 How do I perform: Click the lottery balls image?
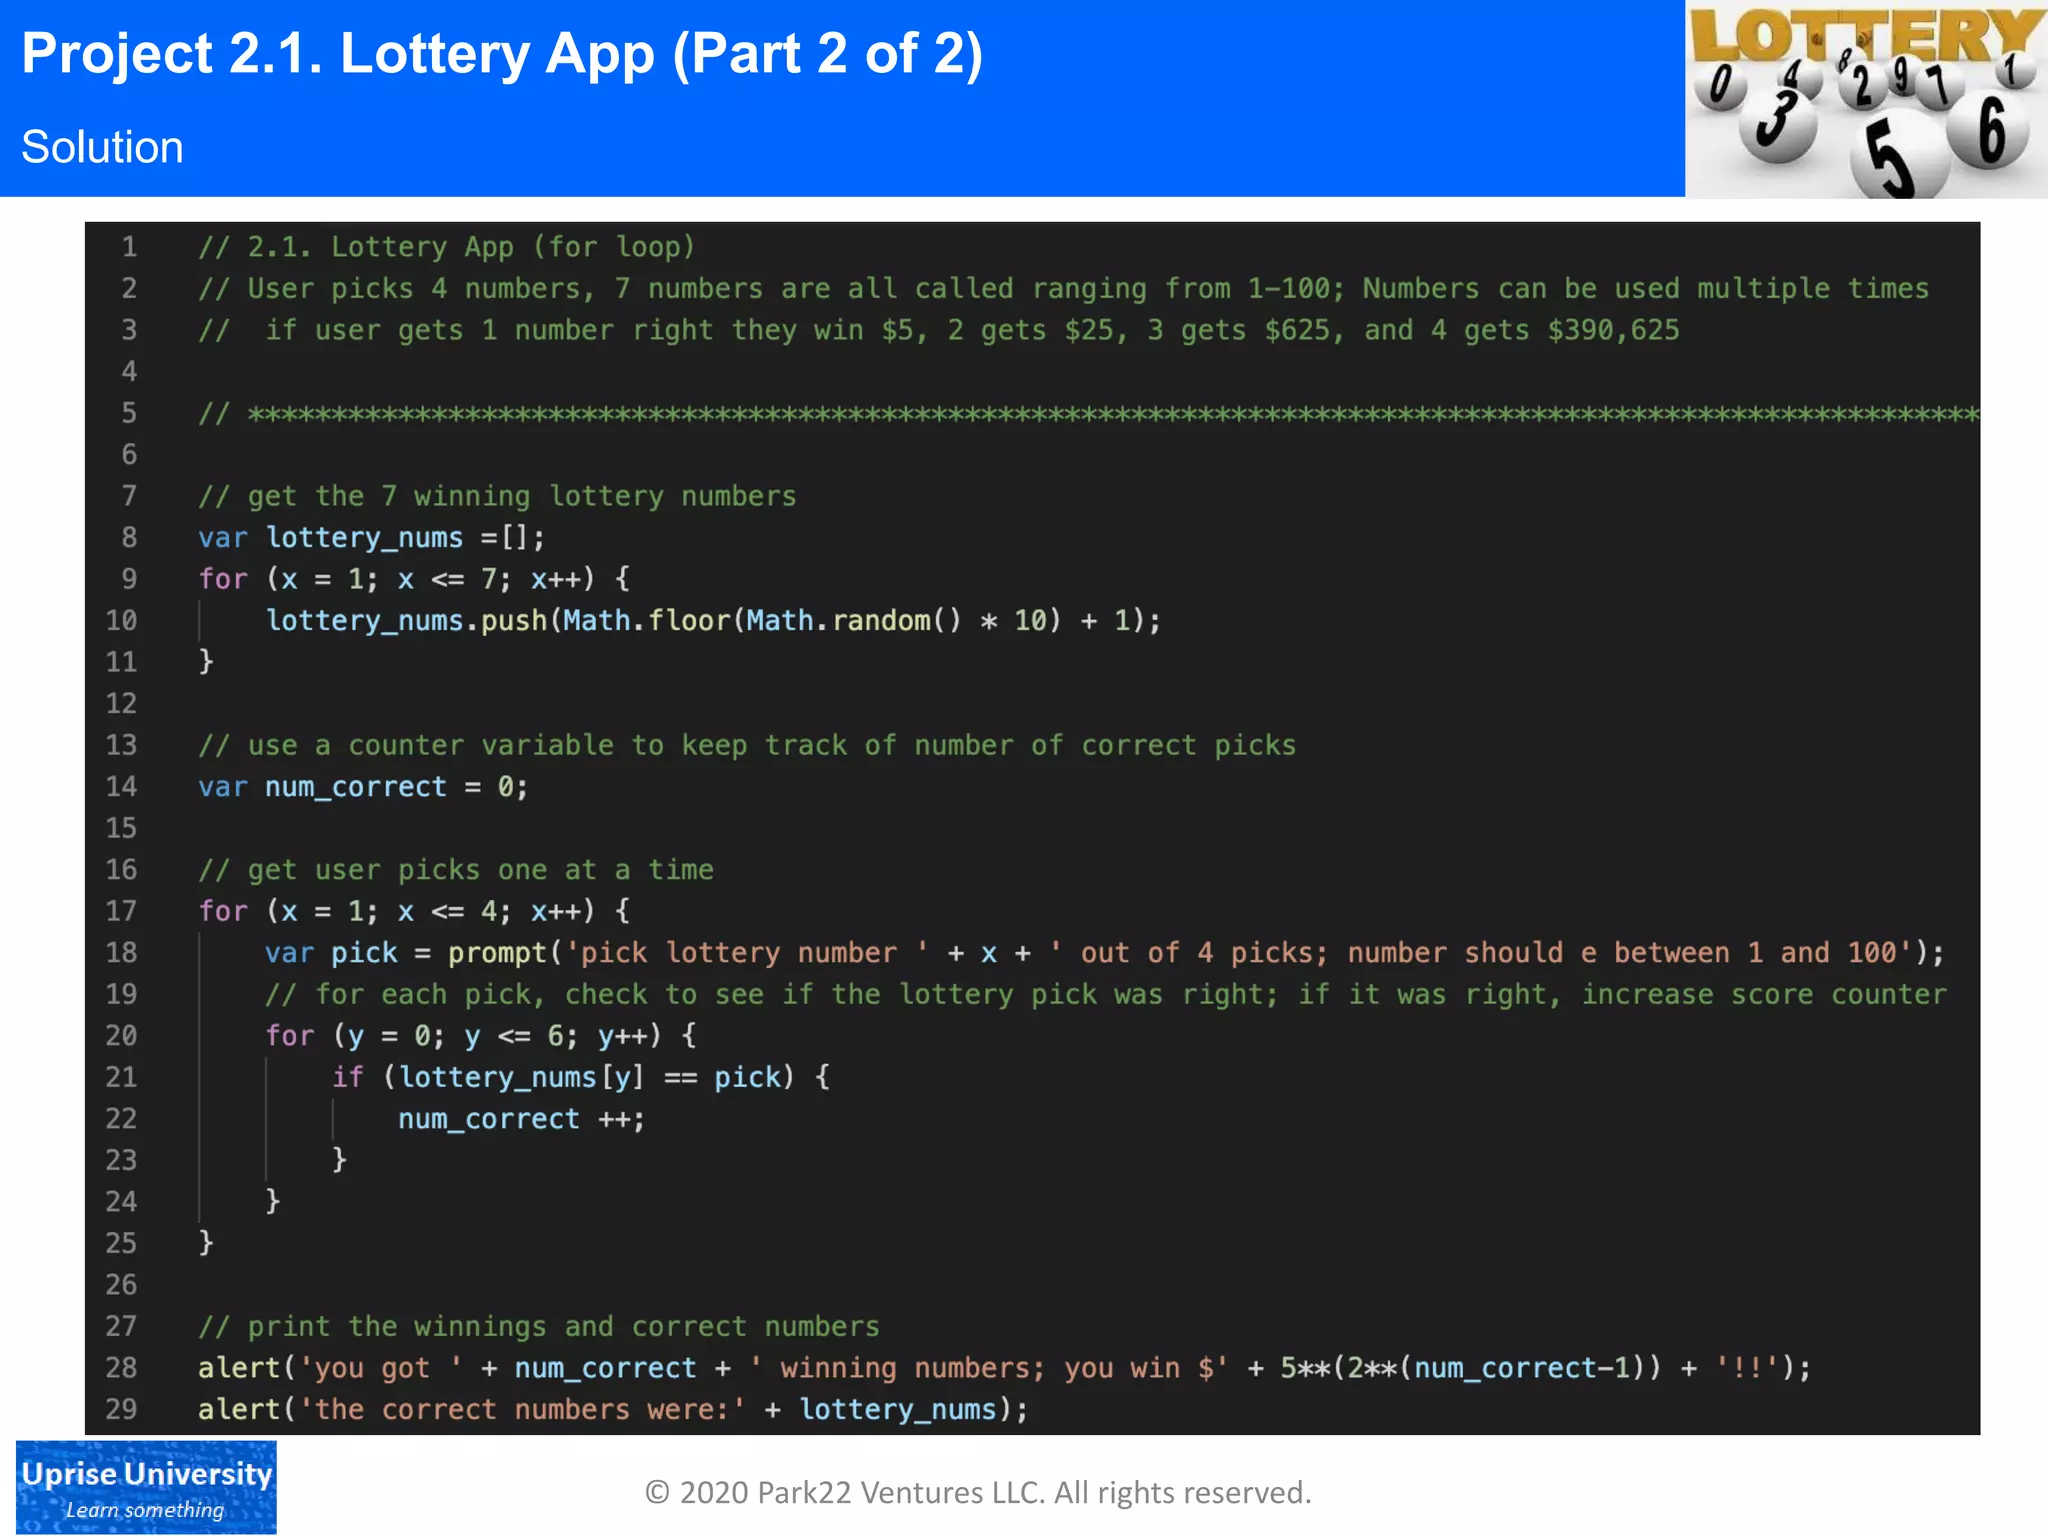1866,99
